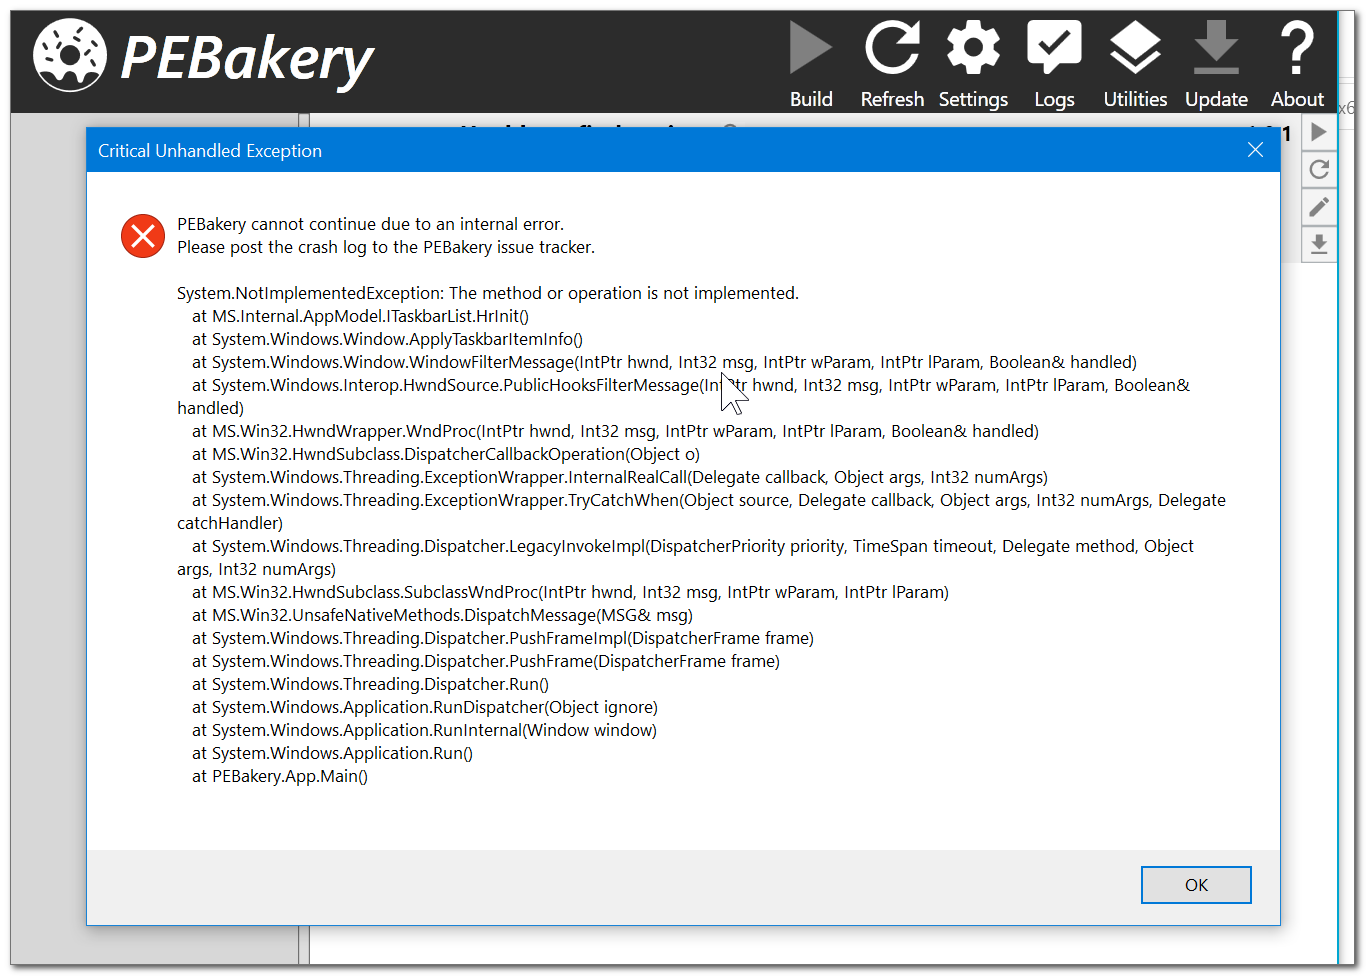Click the Refresh toolbar icon
This screenshot has height=976, width=1366.
[x=892, y=45]
